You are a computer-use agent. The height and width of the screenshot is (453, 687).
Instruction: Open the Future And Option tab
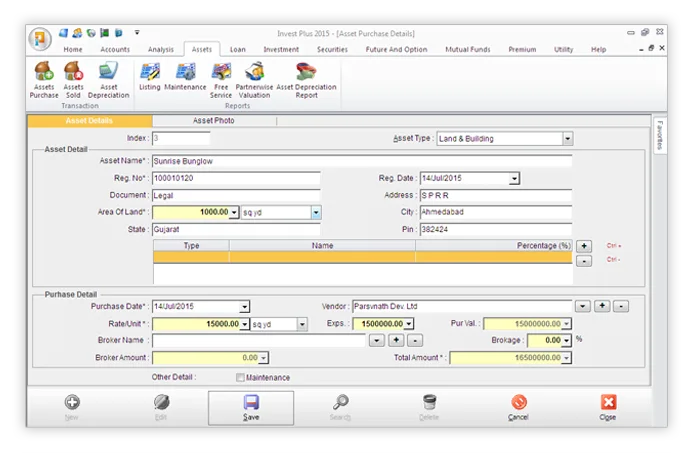point(397,50)
